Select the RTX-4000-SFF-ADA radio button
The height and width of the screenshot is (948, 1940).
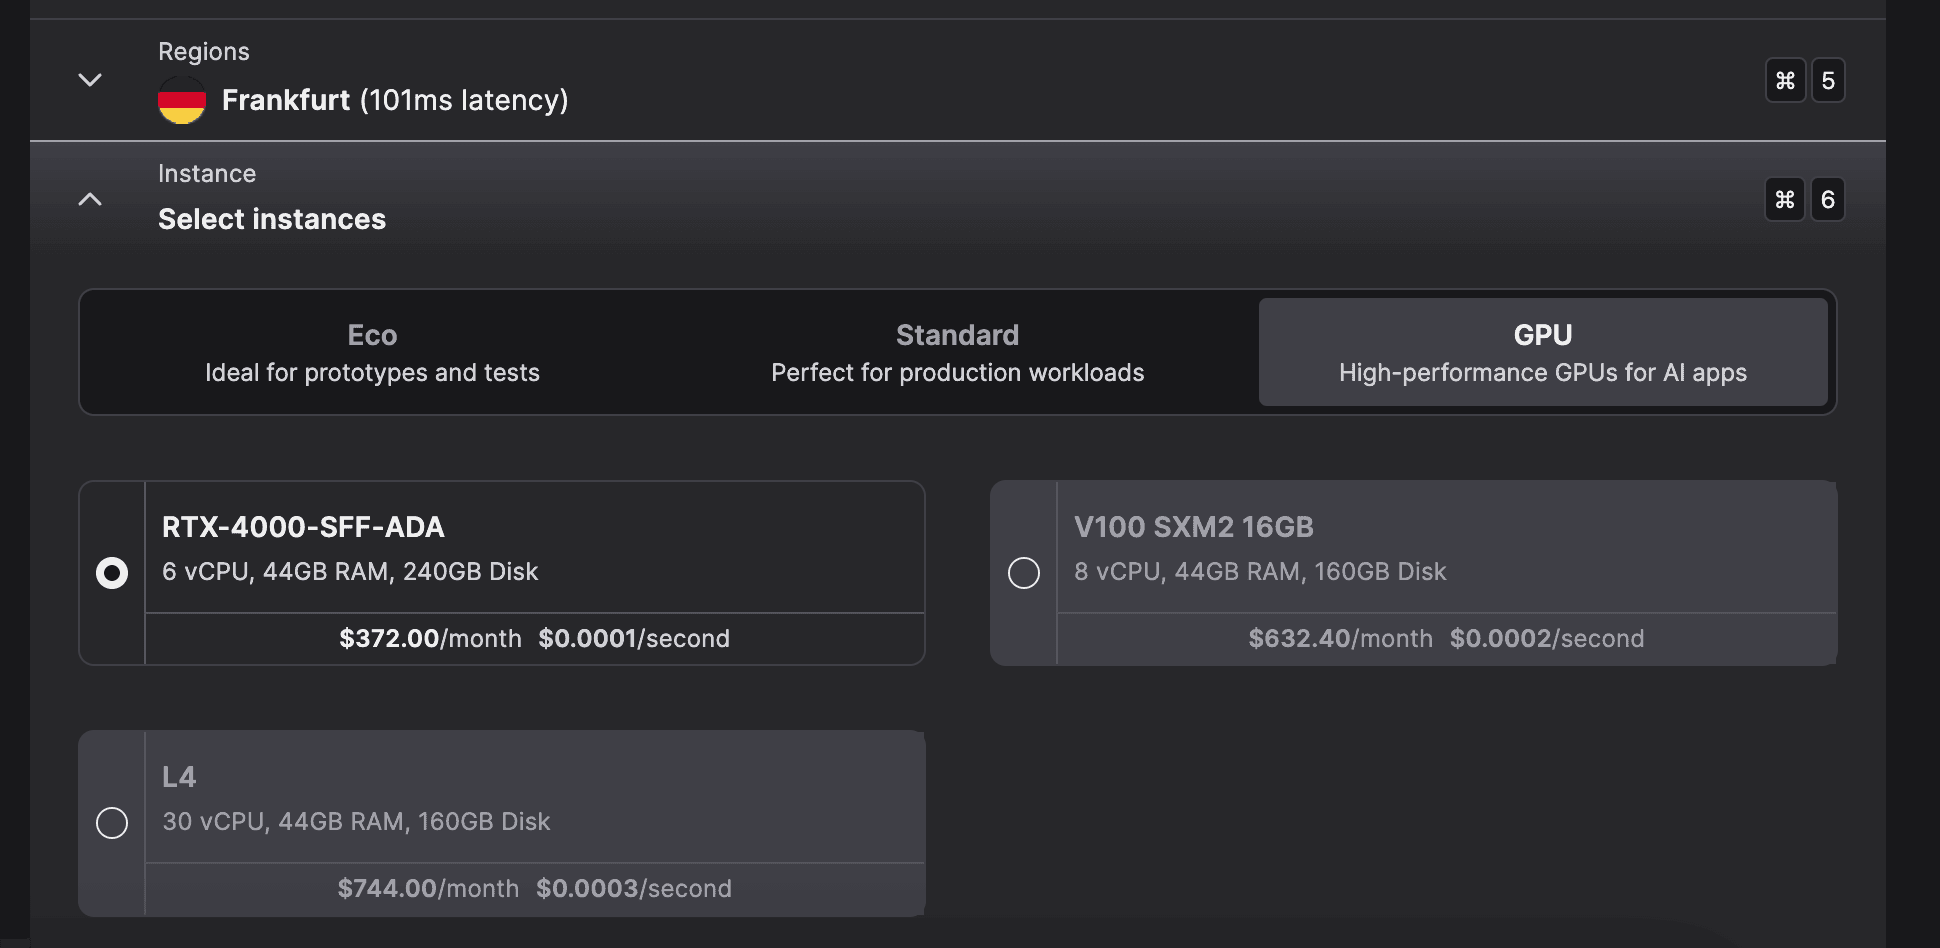(x=112, y=573)
